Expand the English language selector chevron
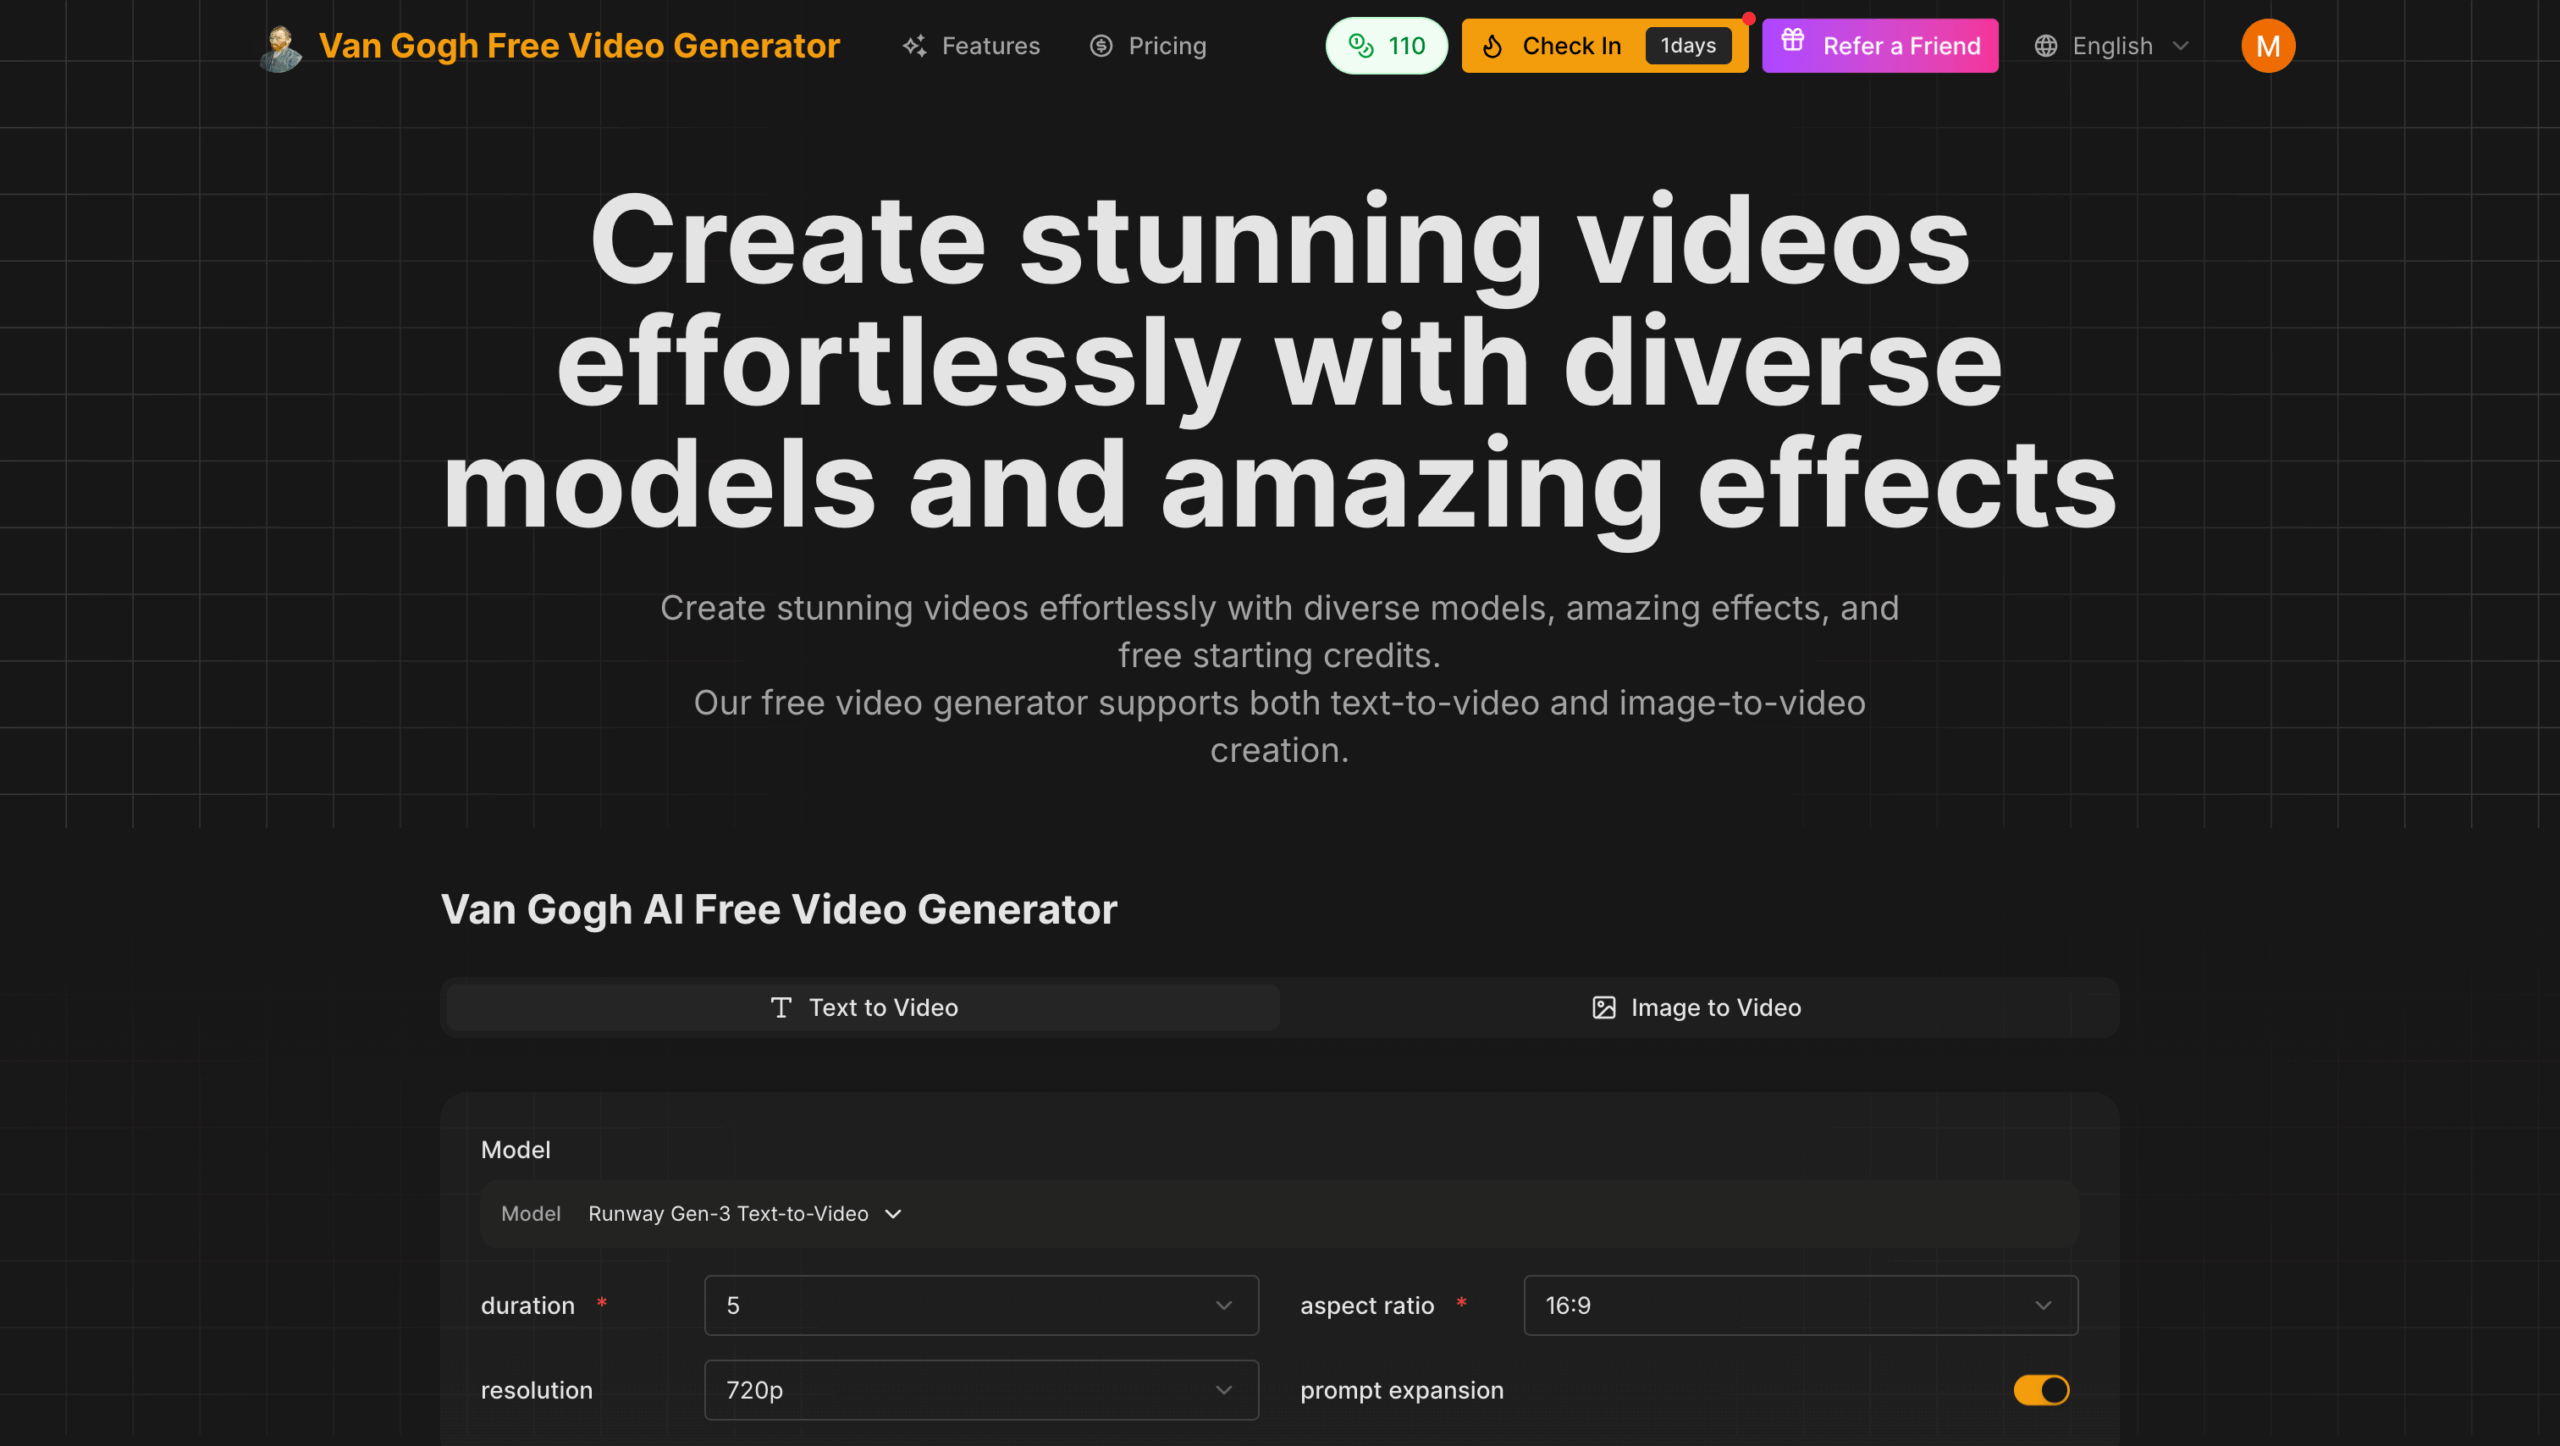 2180,45
